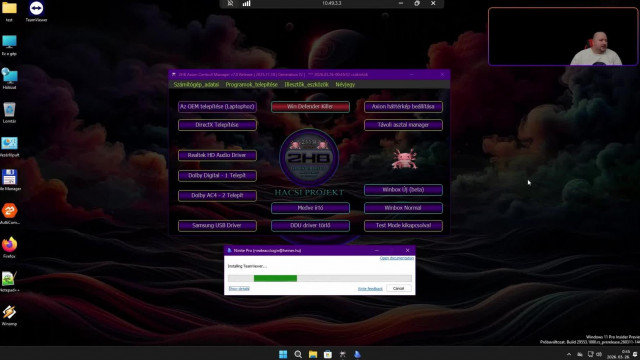Switch to the 2HB manager taskbar icon
This screenshot has width=640, height=360.
[343, 354]
